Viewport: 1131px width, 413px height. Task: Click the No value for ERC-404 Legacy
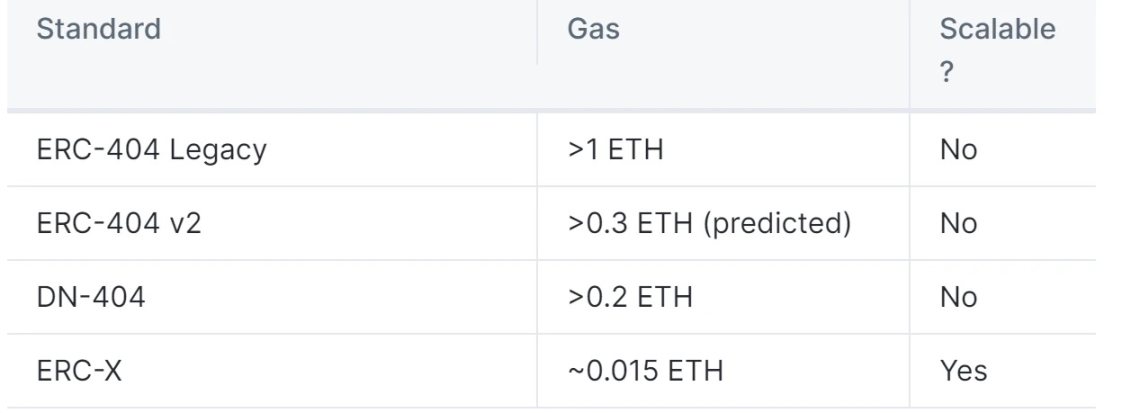tap(958, 150)
